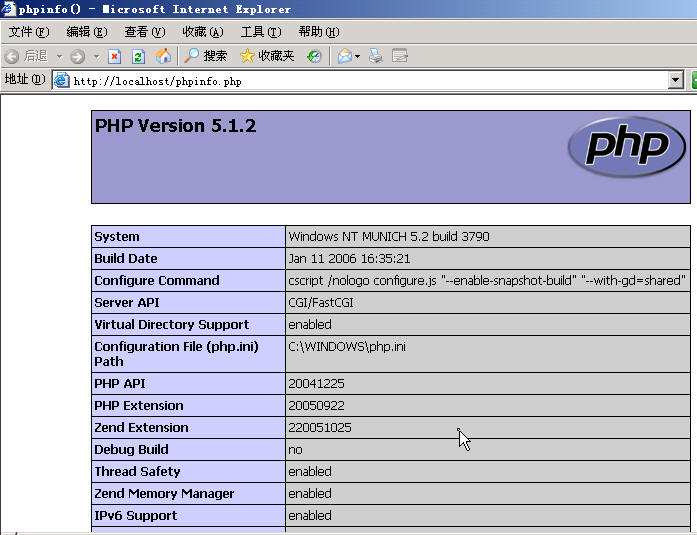
Task: Open the 工具(T) menu
Action: coord(261,32)
